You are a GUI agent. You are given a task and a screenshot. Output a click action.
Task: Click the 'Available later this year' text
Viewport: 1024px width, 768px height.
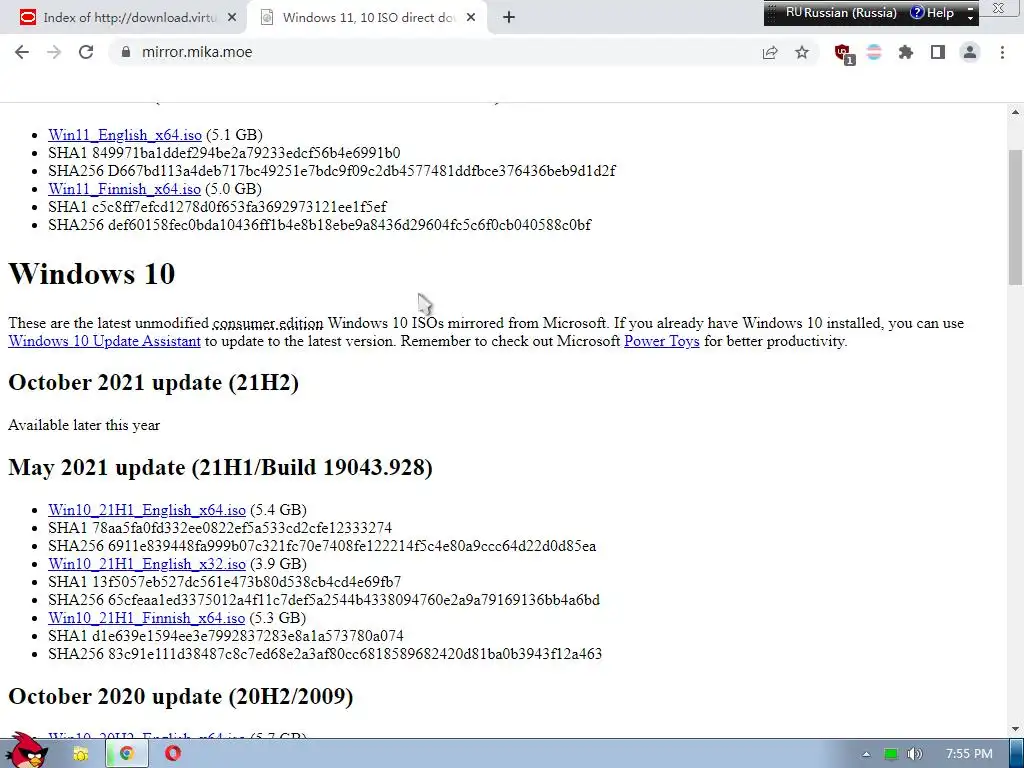[84, 425]
